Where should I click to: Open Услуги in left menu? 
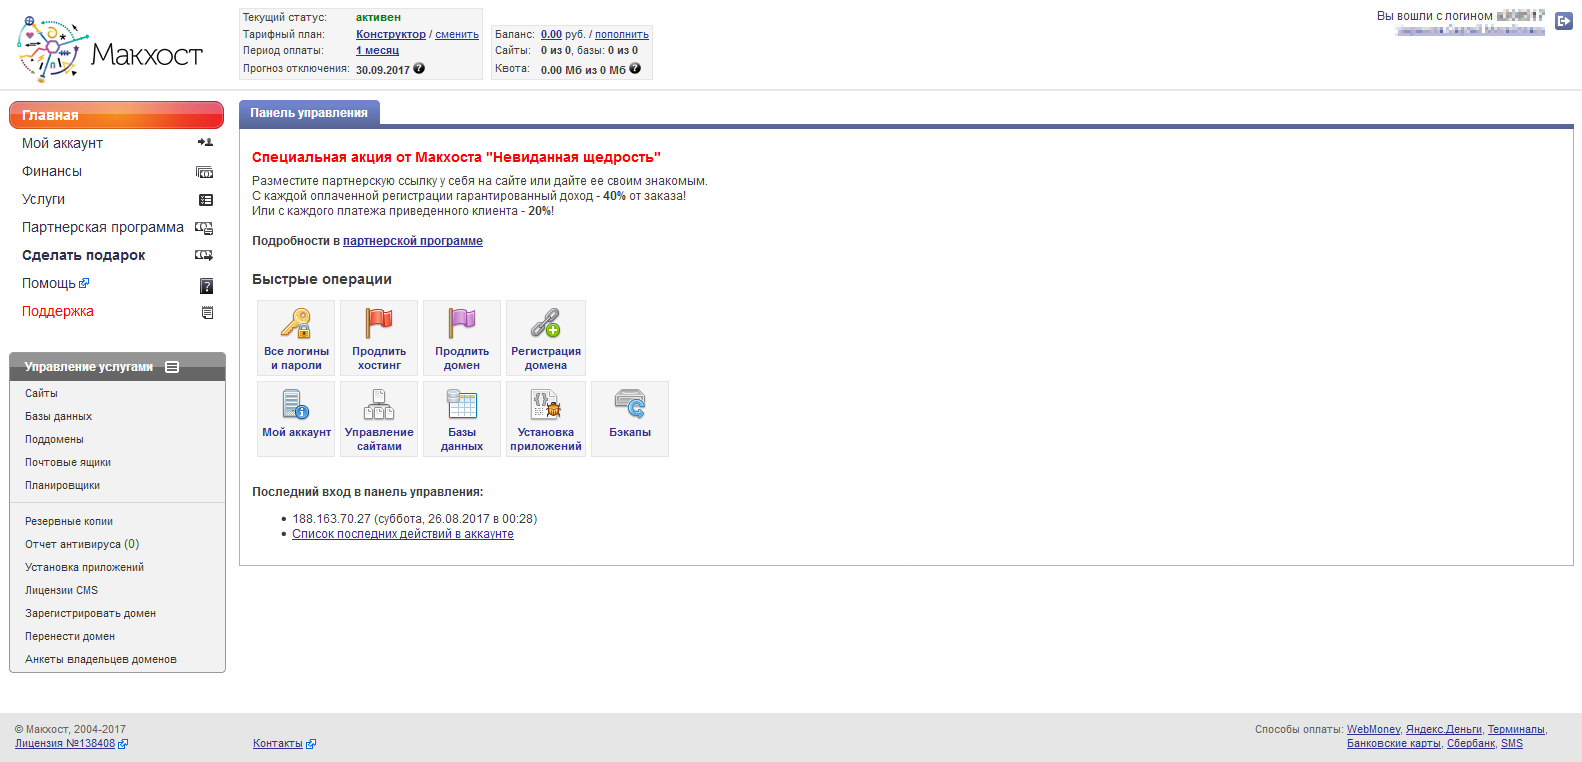click(43, 199)
